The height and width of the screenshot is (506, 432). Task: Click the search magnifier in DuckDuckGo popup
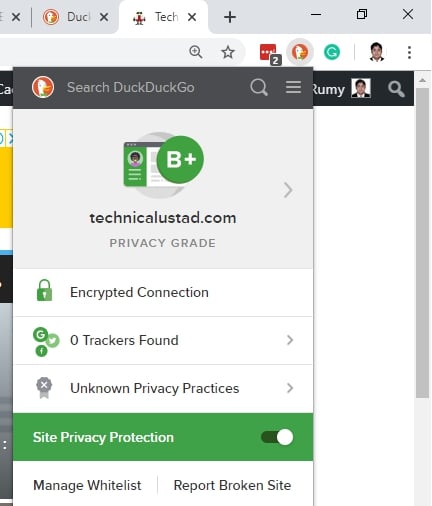(259, 87)
